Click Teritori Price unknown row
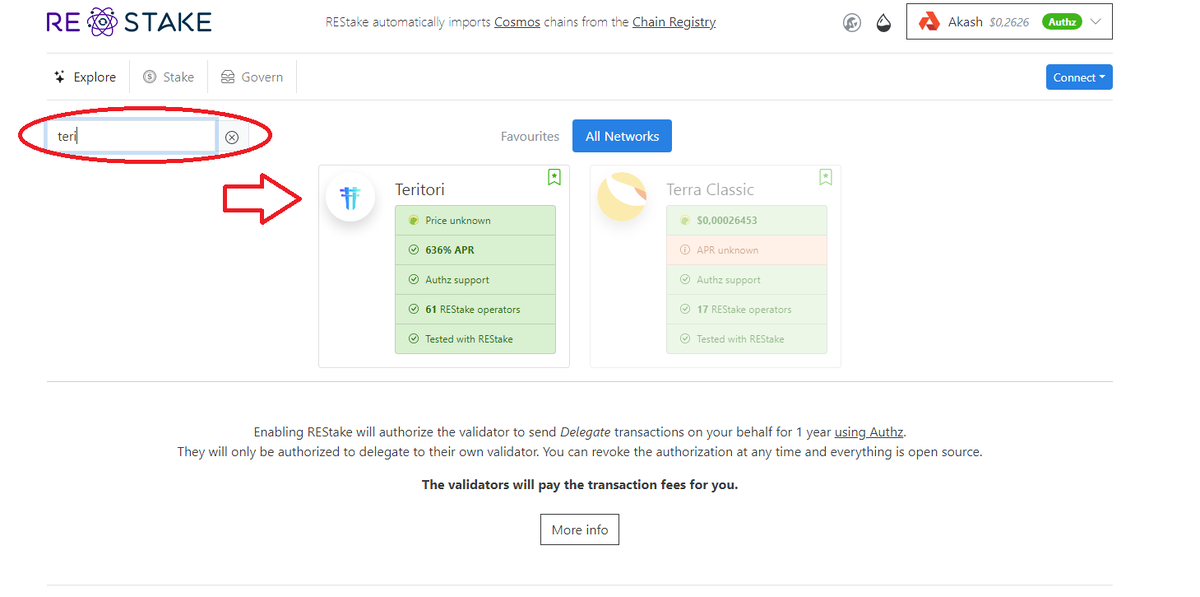The height and width of the screenshot is (597, 1200). (x=475, y=220)
